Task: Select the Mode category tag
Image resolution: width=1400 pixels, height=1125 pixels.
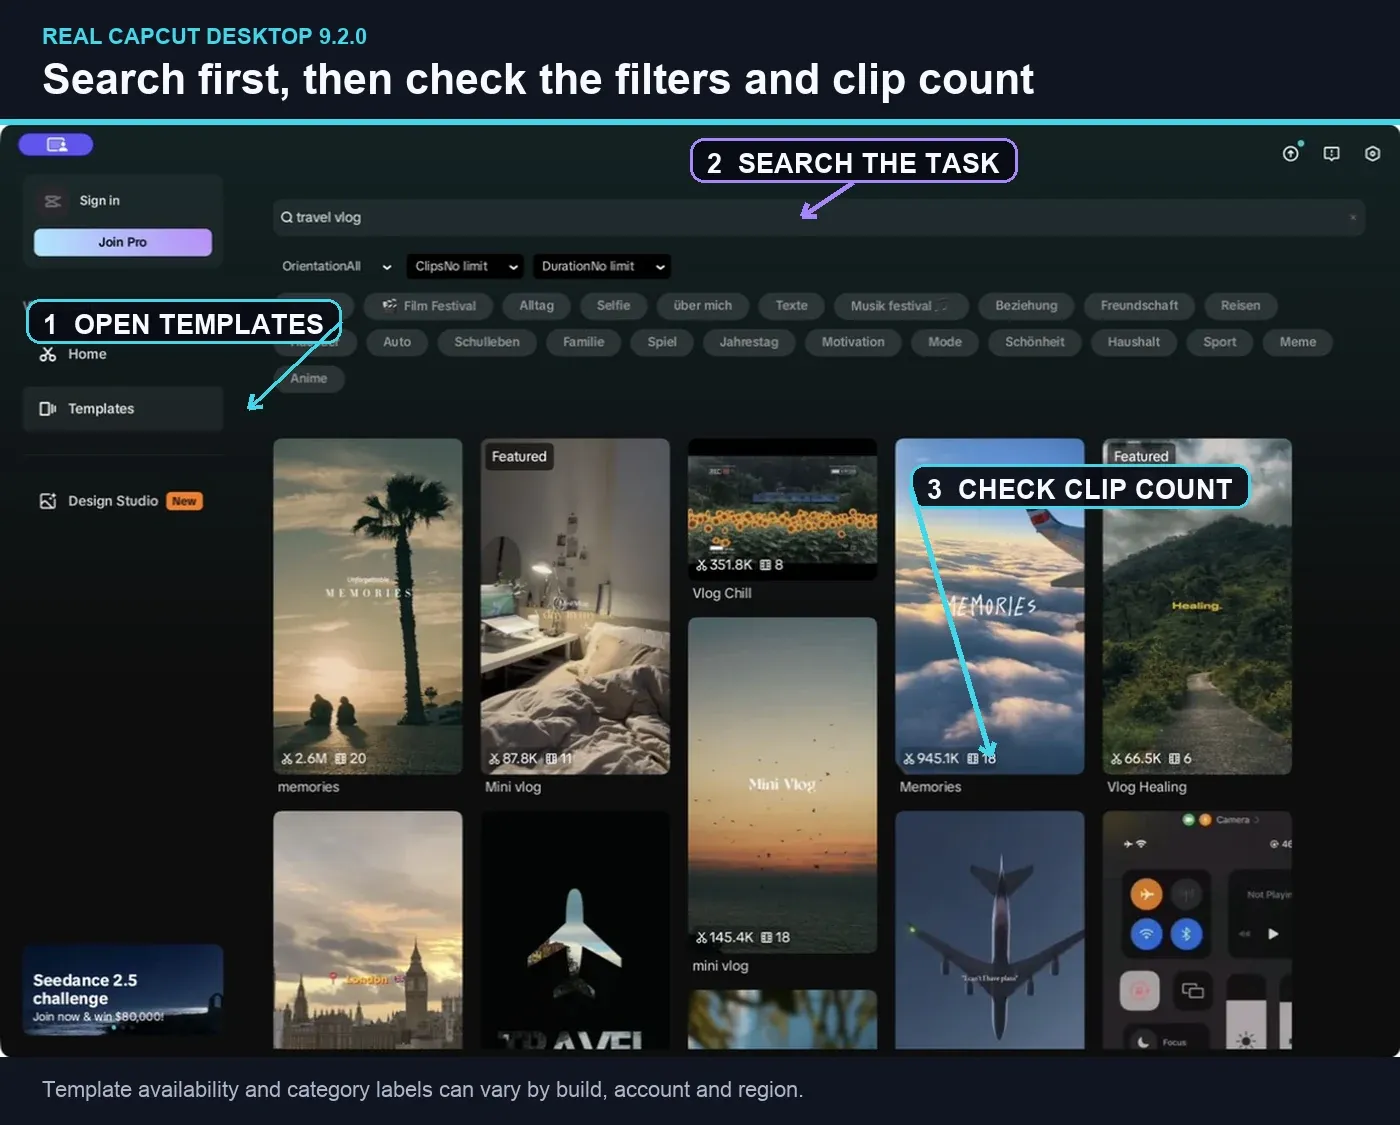Action: [945, 342]
